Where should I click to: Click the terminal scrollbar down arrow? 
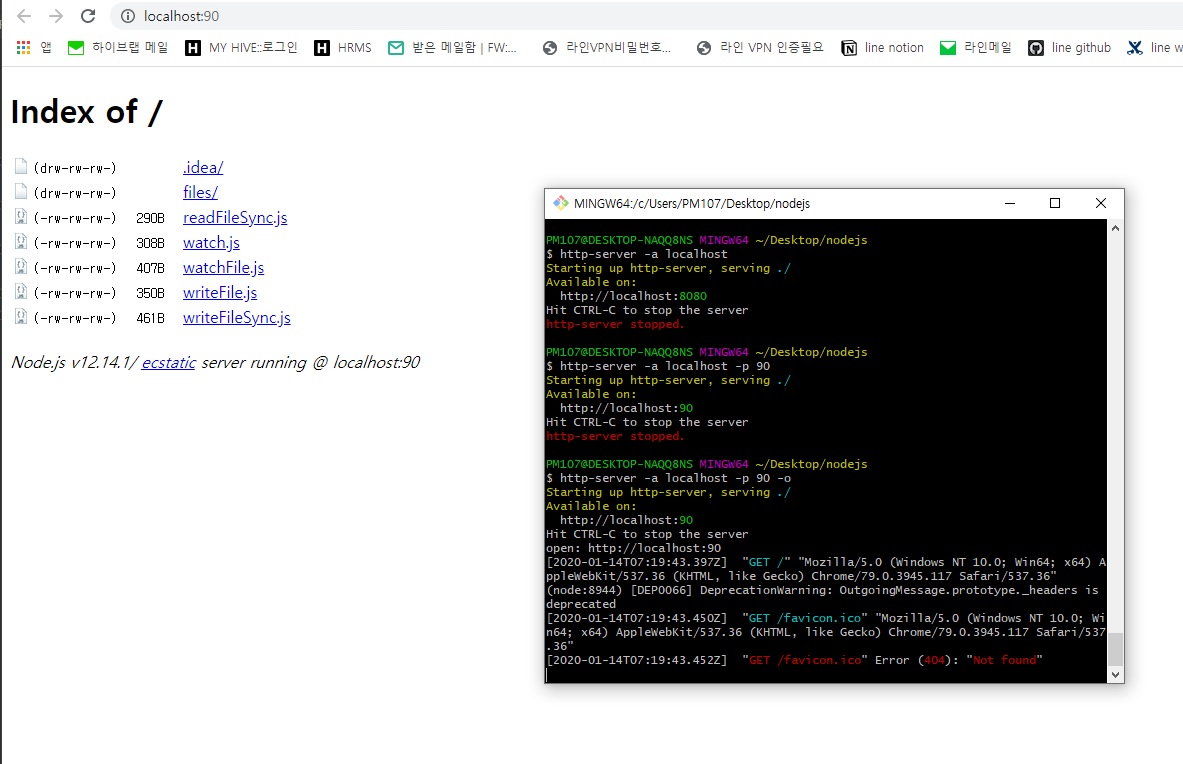(1115, 675)
